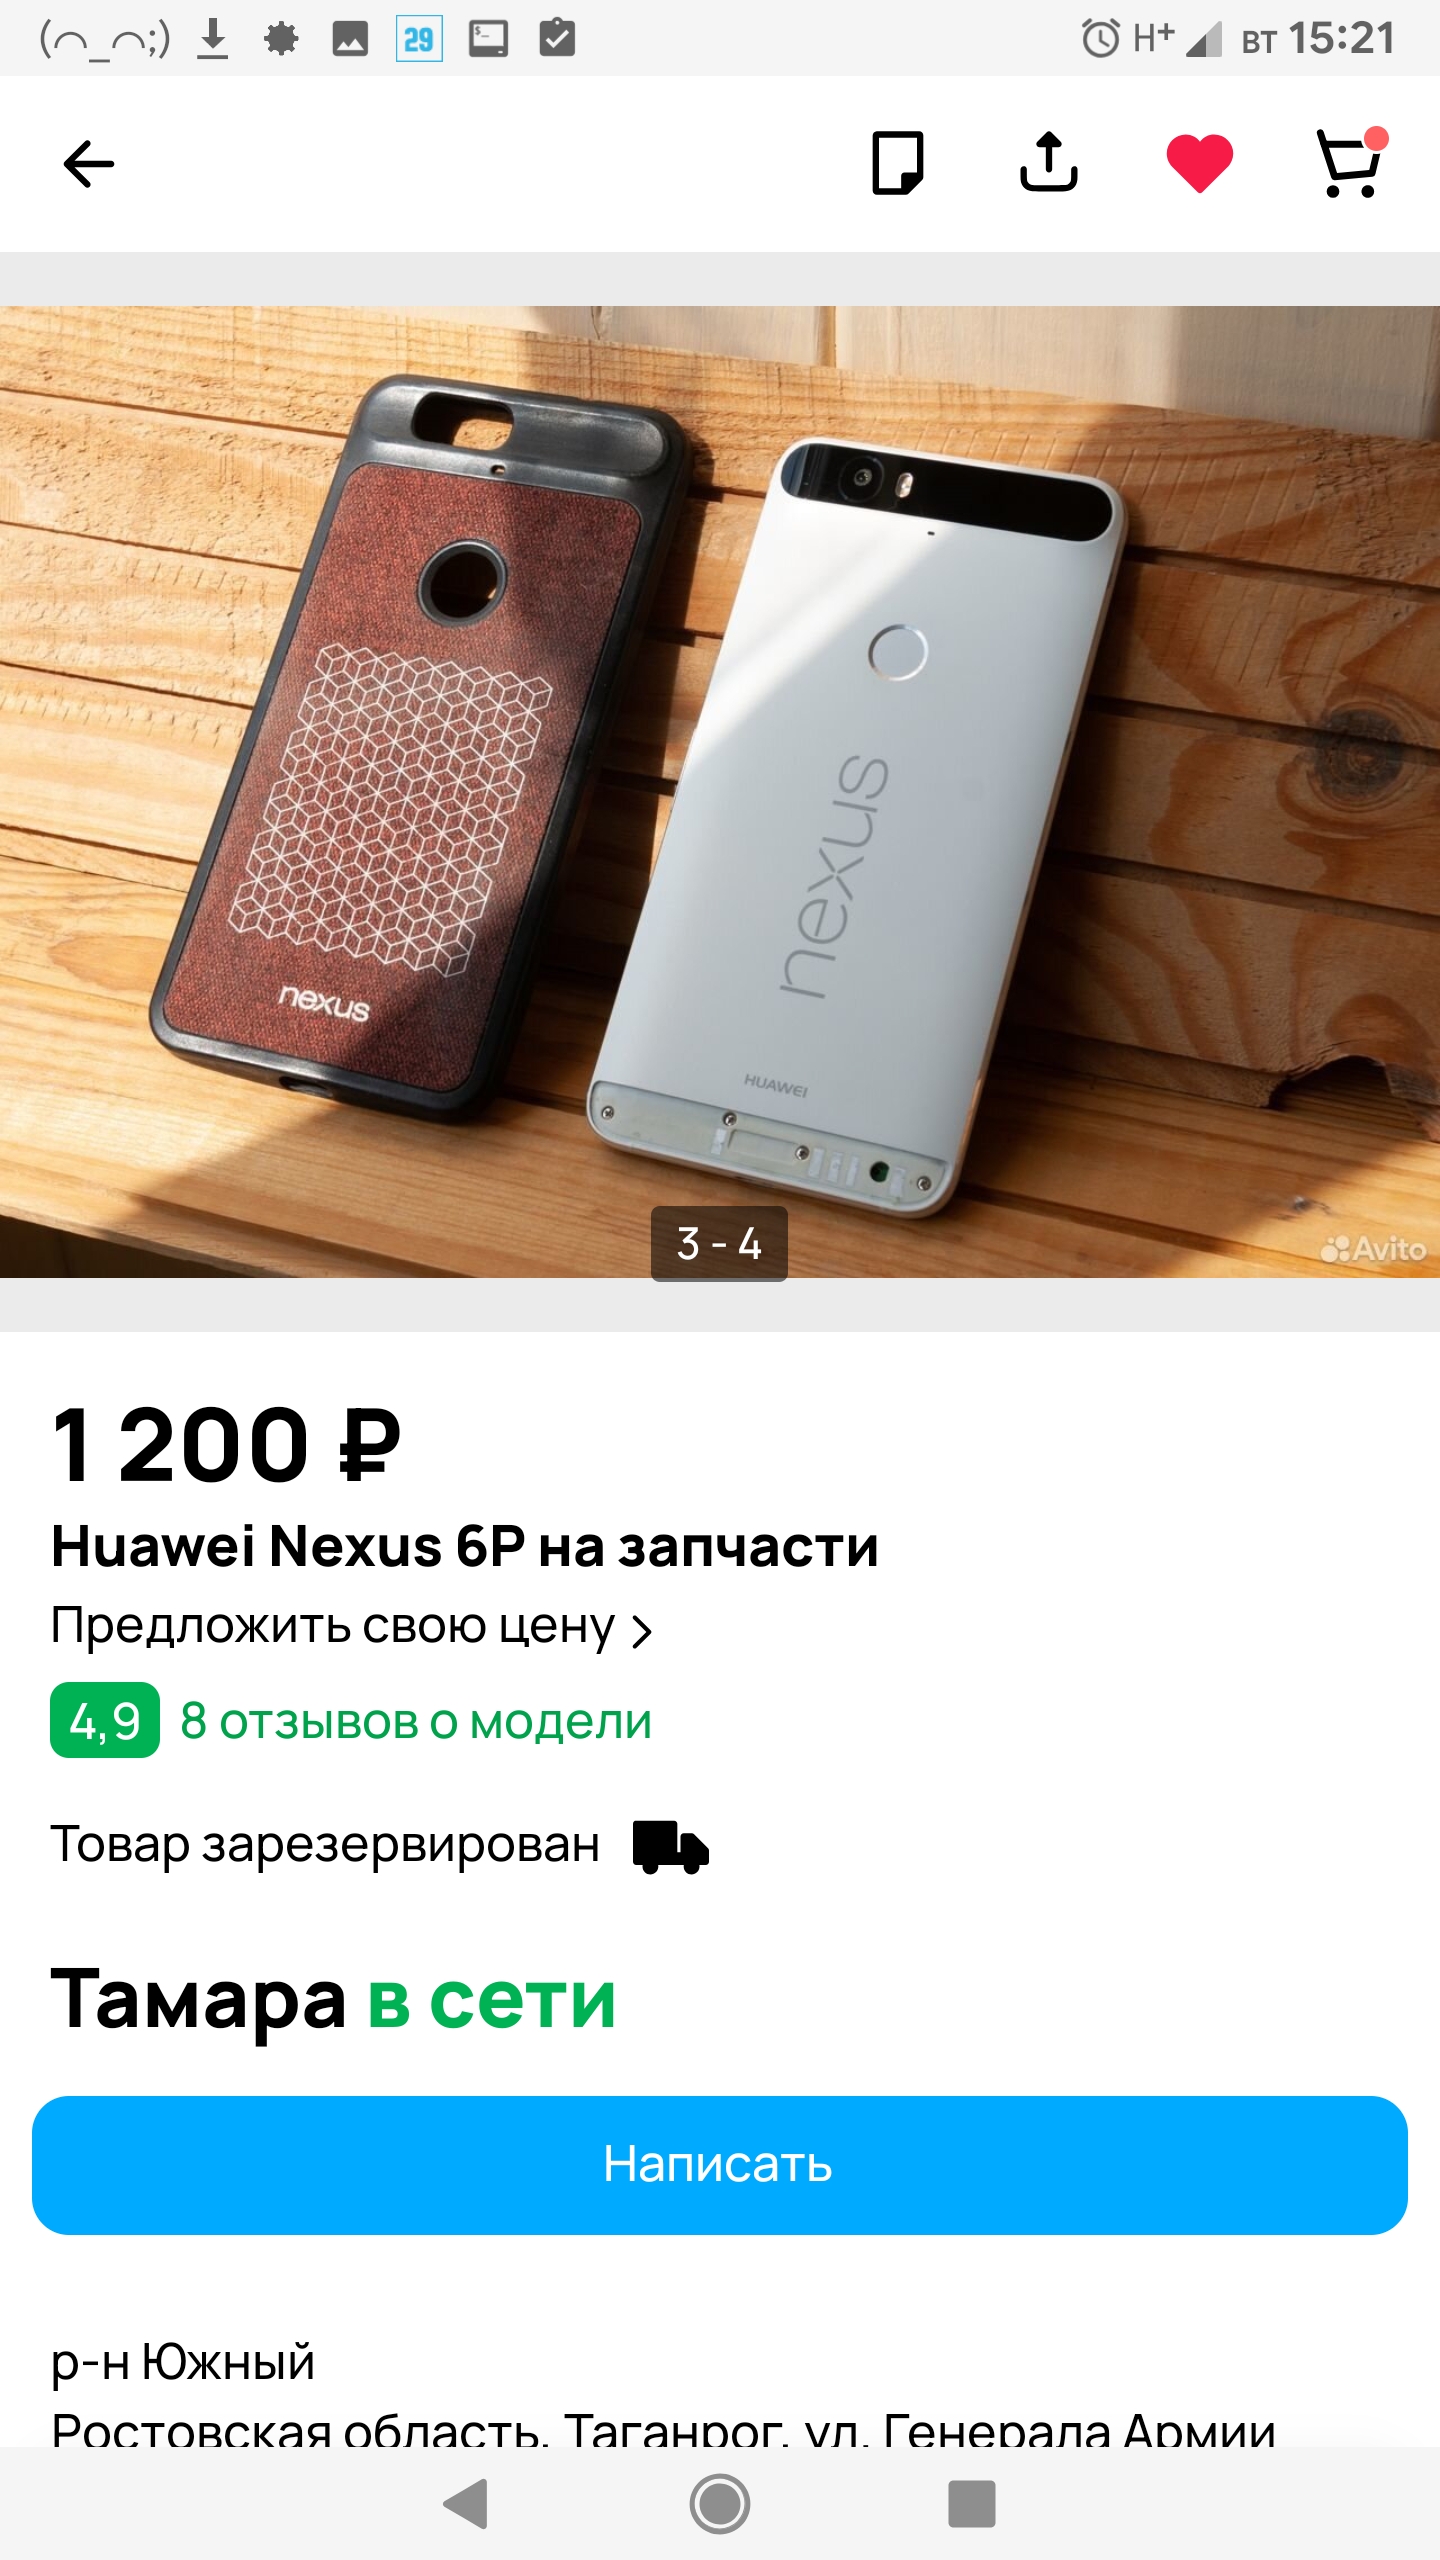The height and width of the screenshot is (2560, 1440).
Task: Tap the Android recent apps square
Action: pyautogui.click(x=972, y=2504)
